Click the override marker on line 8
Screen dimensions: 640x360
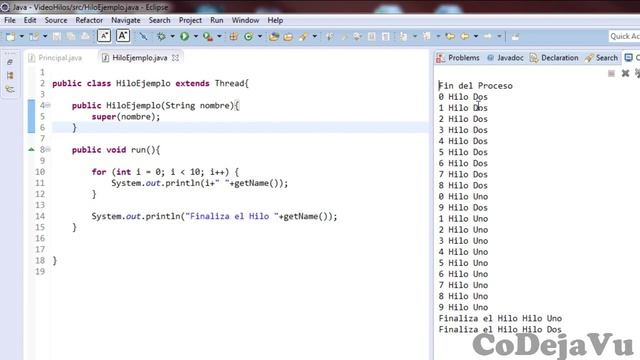coord(31,149)
